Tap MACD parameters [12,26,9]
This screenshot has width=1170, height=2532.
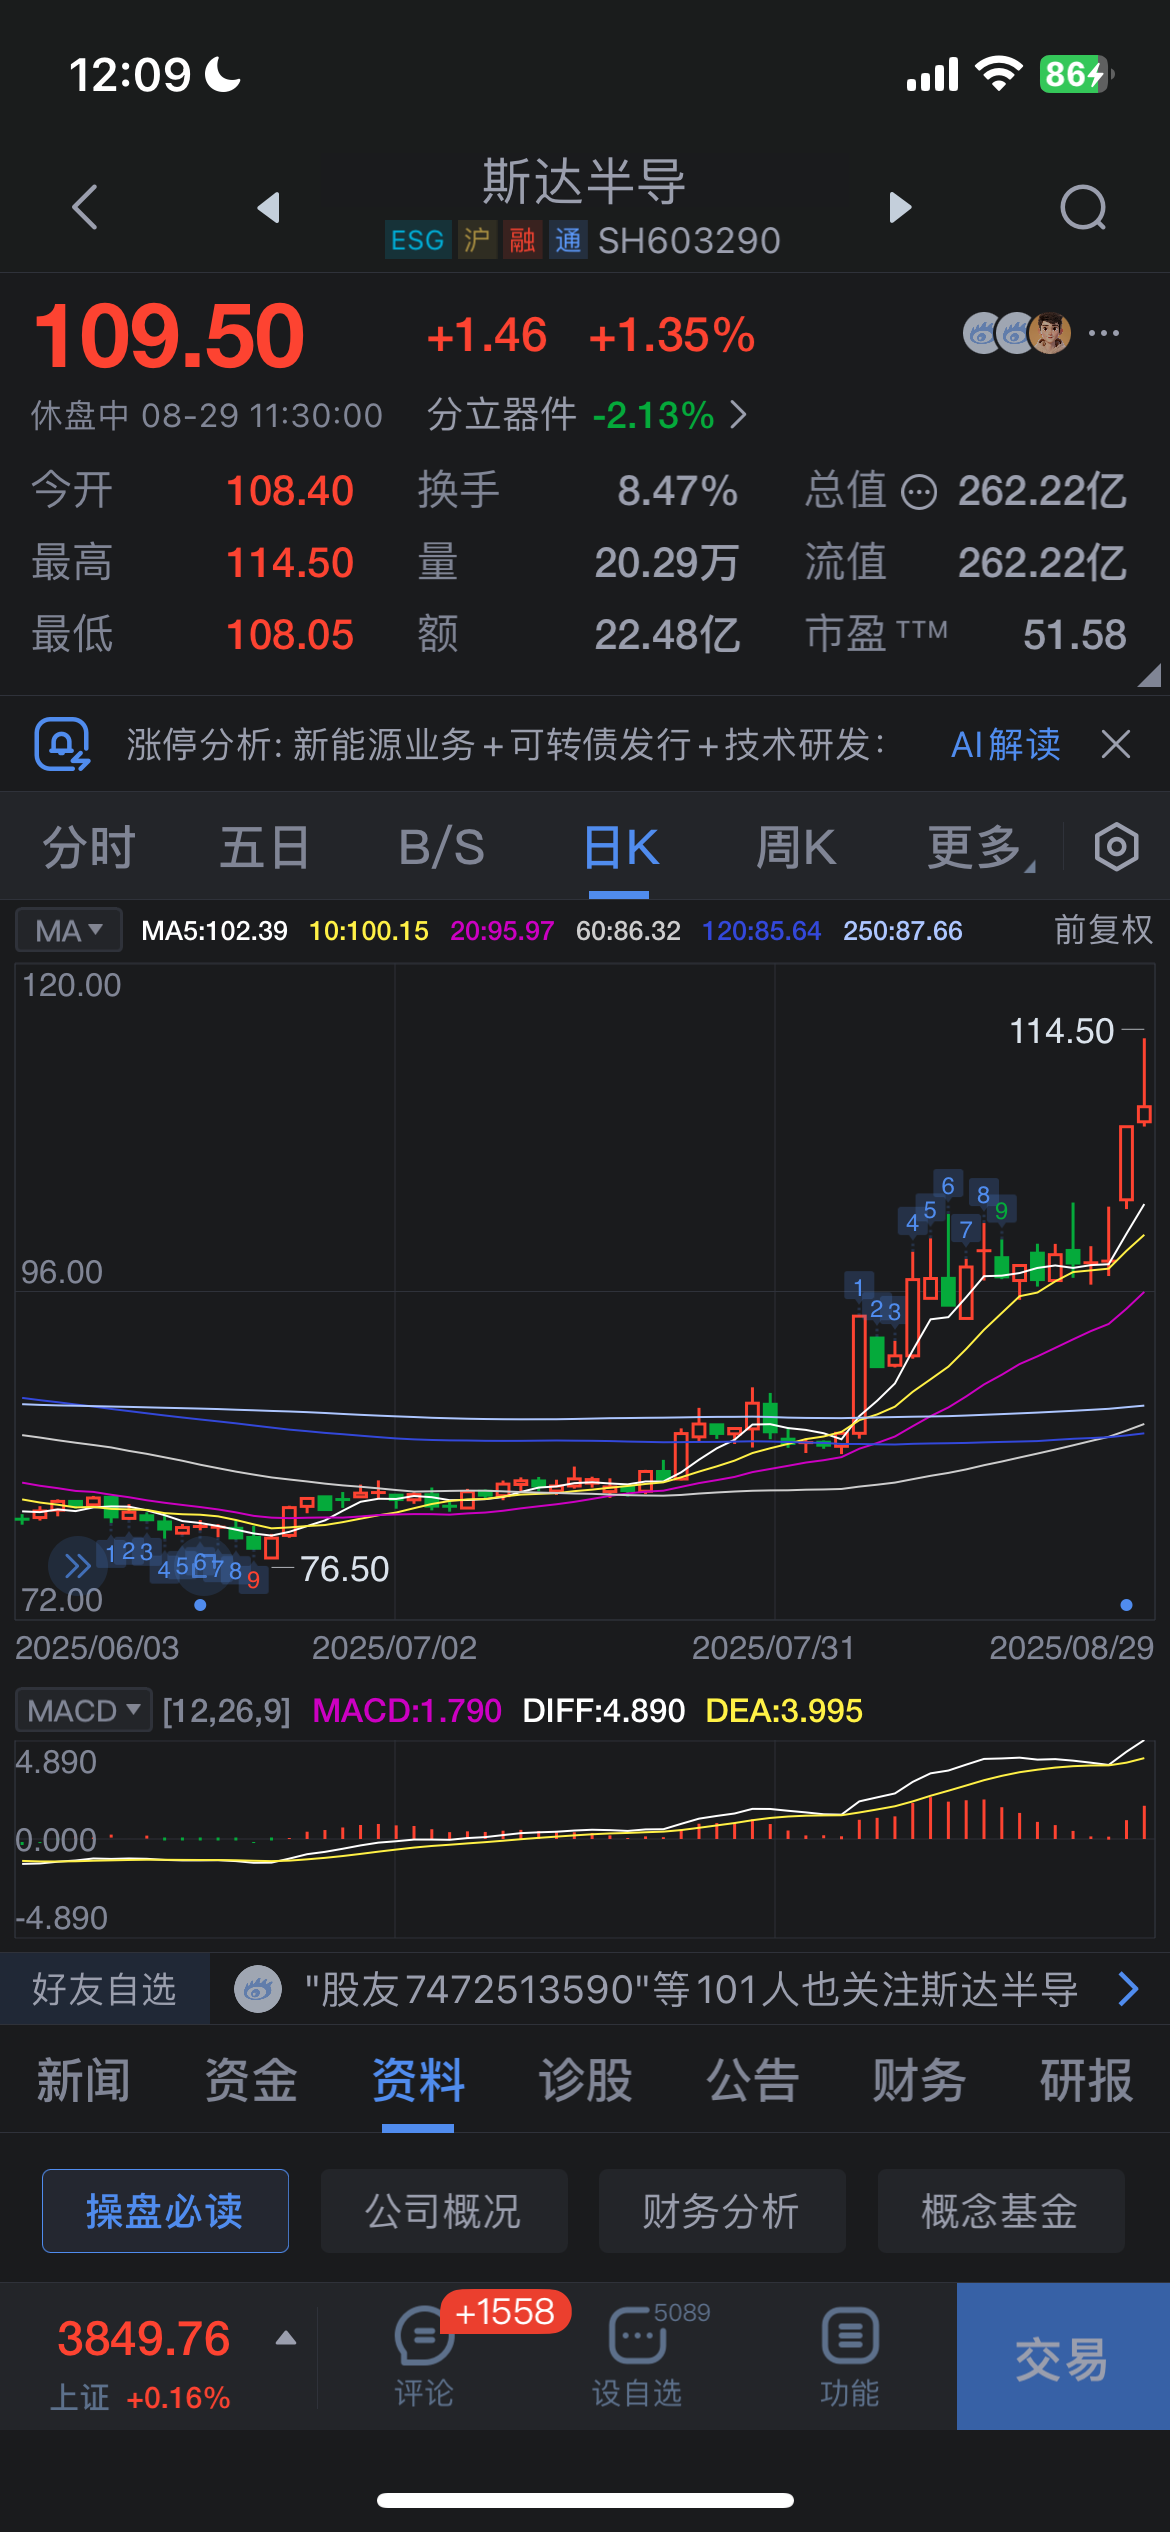tap(226, 1711)
